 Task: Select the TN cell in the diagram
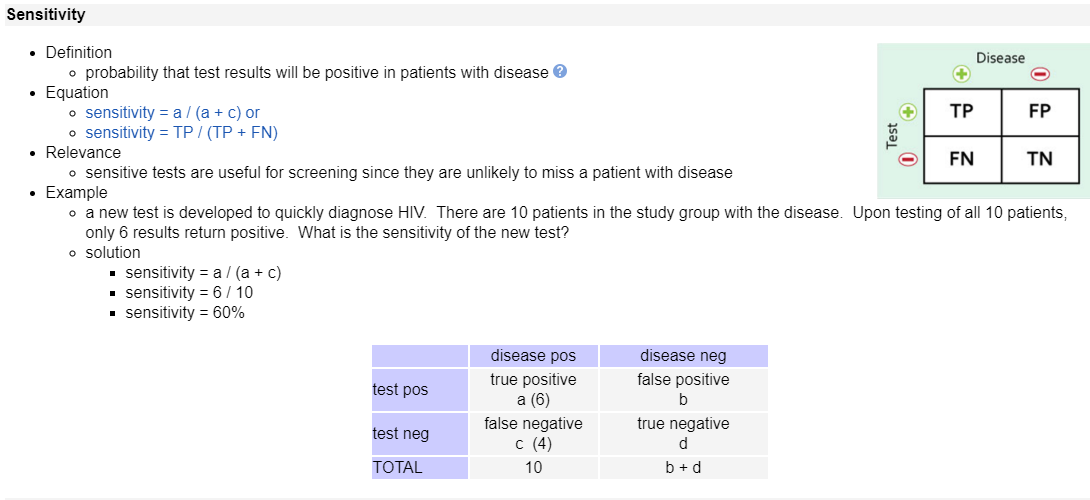1040,159
